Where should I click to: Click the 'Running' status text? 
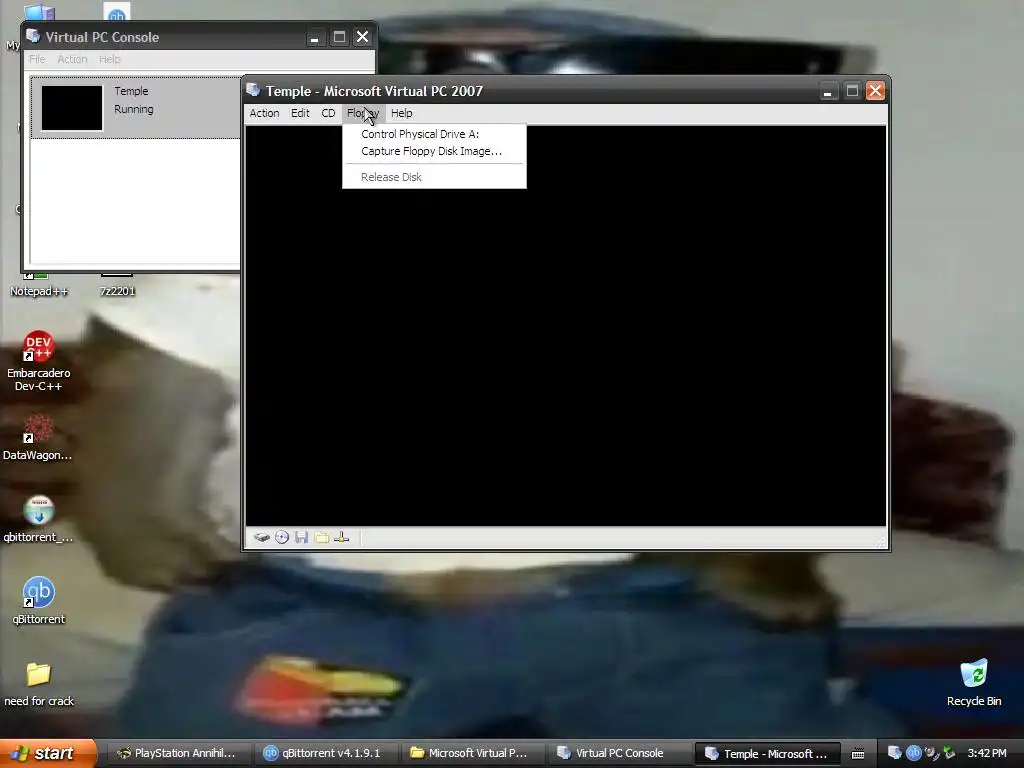[134, 109]
